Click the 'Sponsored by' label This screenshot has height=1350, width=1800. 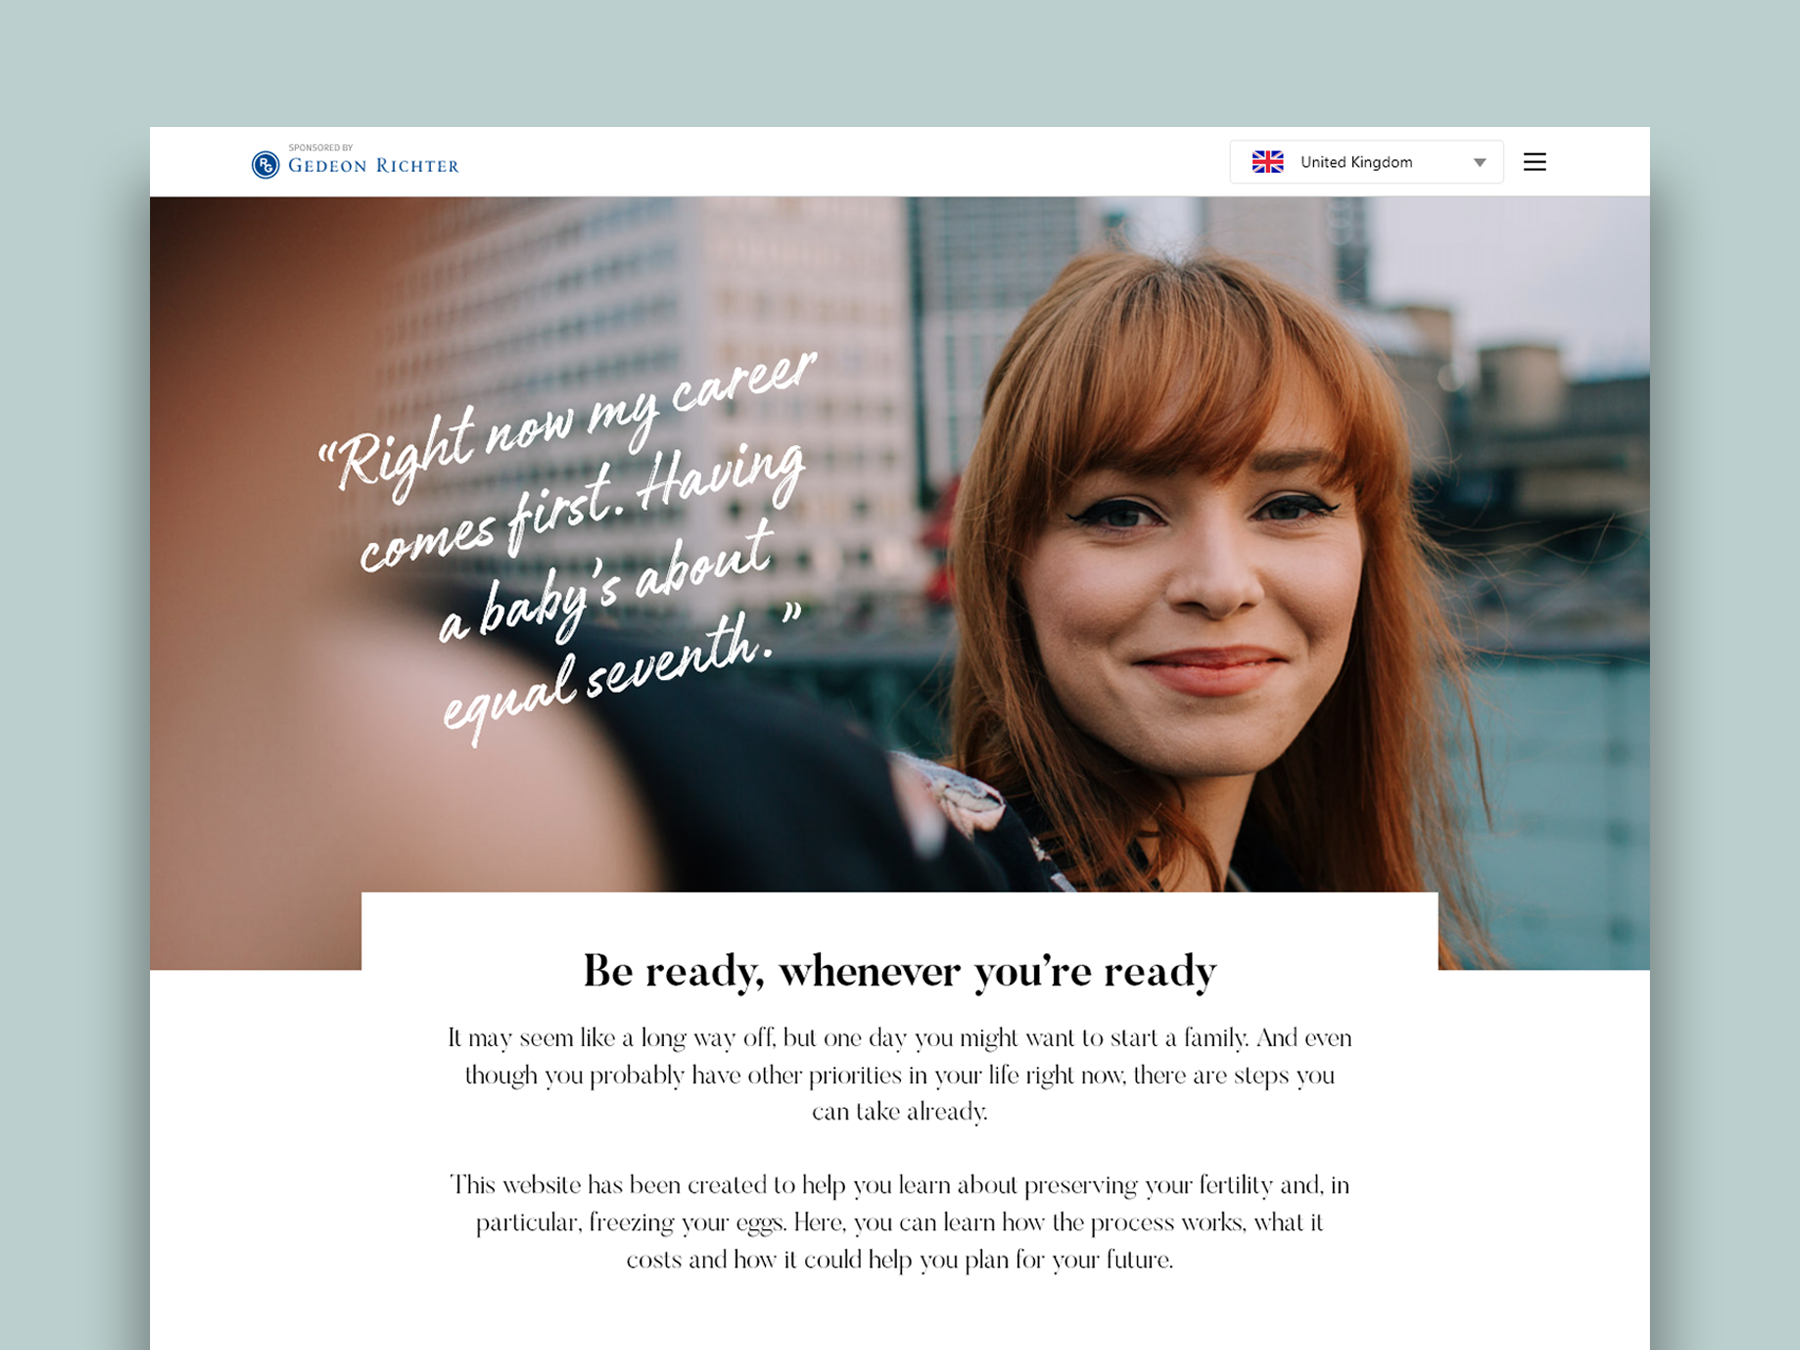(x=320, y=148)
